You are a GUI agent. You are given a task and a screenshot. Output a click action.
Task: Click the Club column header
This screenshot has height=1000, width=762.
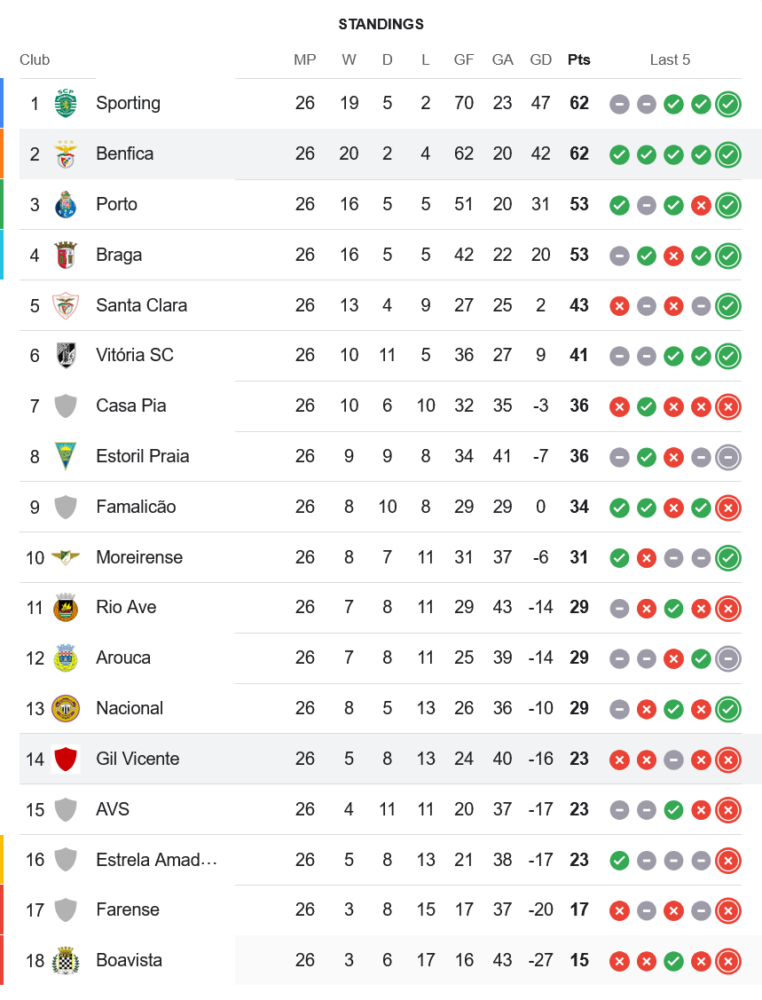[x=35, y=60]
